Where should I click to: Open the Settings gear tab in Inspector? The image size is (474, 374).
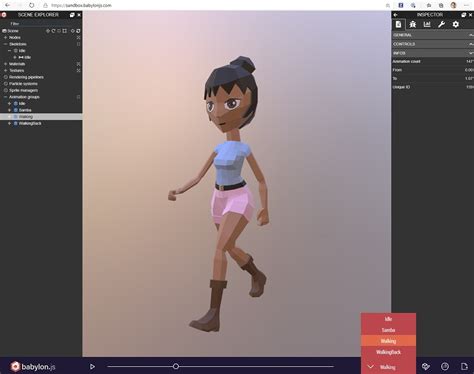click(456, 24)
